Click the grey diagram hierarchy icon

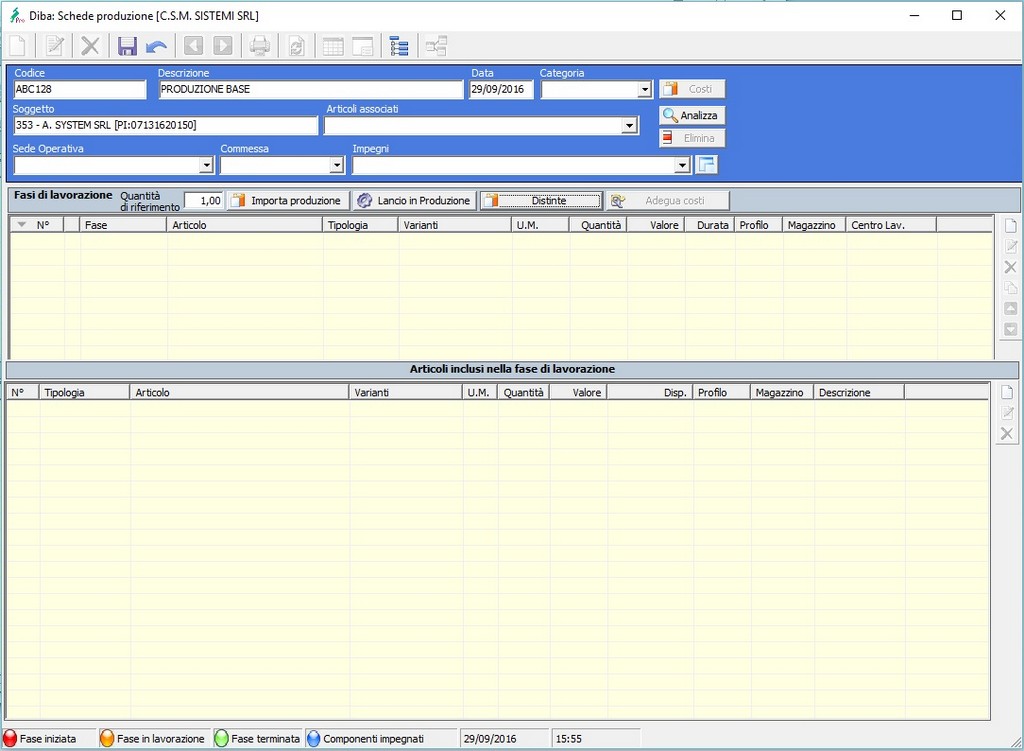(436, 46)
